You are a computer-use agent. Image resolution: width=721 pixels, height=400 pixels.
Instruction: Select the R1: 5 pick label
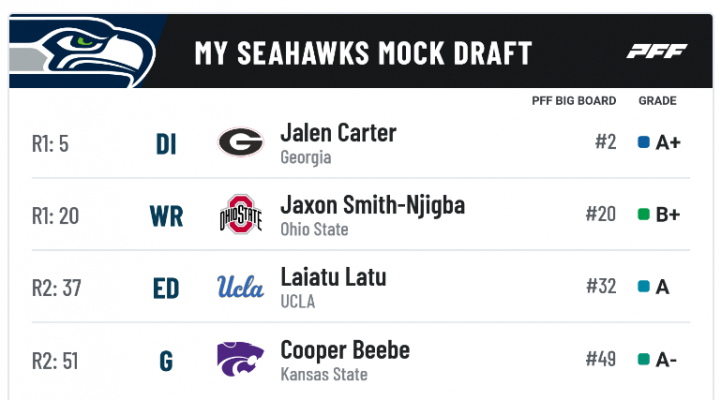pyautogui.click(x=50, y=144)
